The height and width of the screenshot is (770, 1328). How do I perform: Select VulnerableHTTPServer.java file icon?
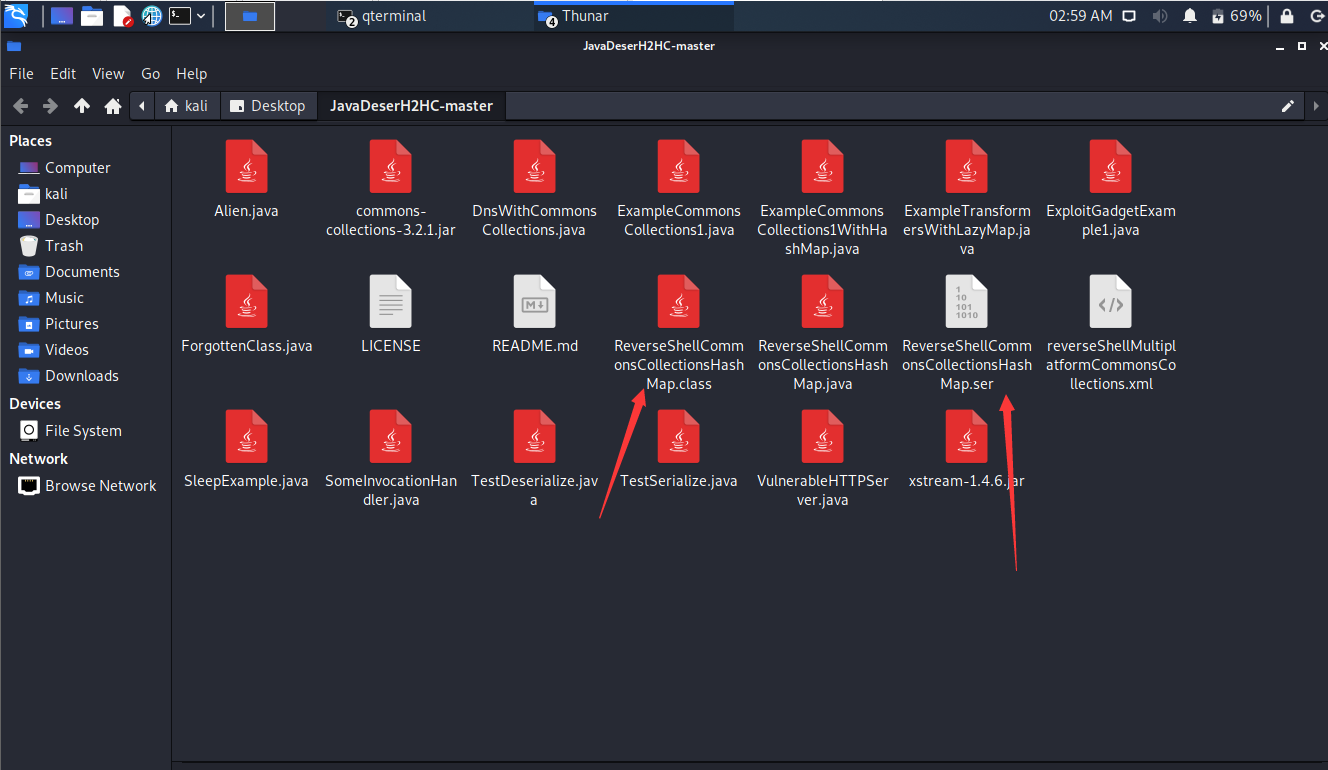coord(822,436)
